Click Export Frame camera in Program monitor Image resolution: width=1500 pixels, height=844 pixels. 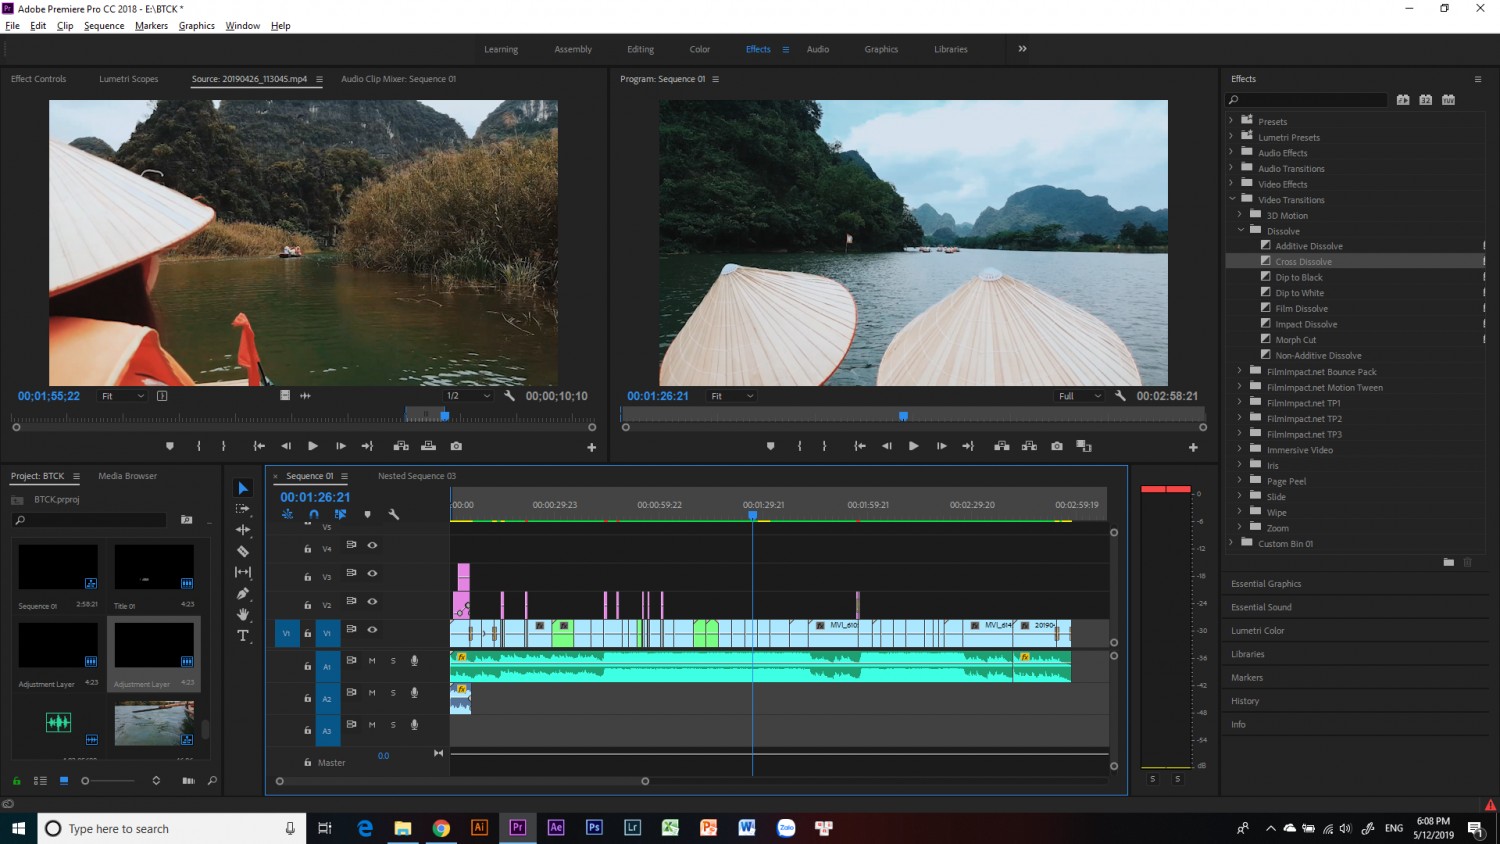click(x=1057, y=446)
